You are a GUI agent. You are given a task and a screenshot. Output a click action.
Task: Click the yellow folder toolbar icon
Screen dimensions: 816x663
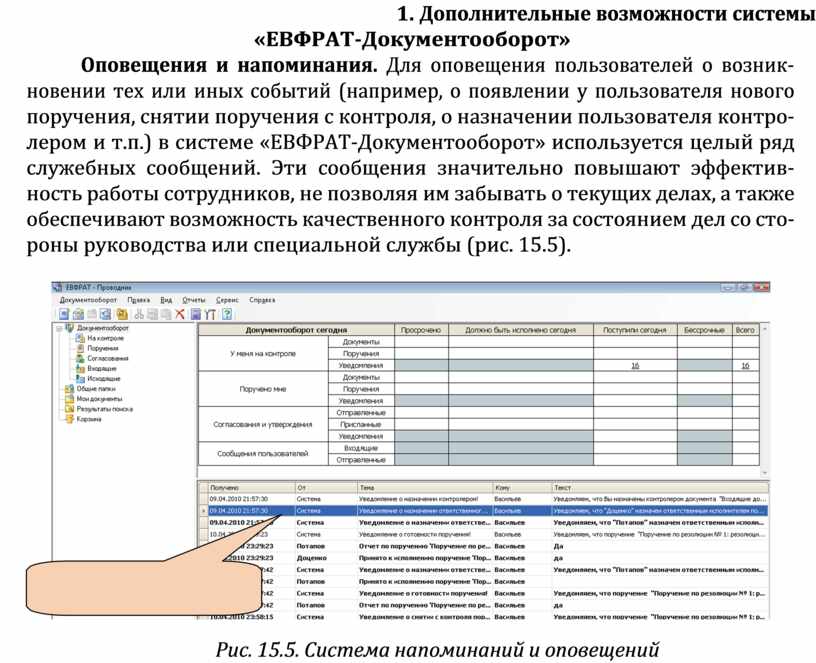[121, 314]
